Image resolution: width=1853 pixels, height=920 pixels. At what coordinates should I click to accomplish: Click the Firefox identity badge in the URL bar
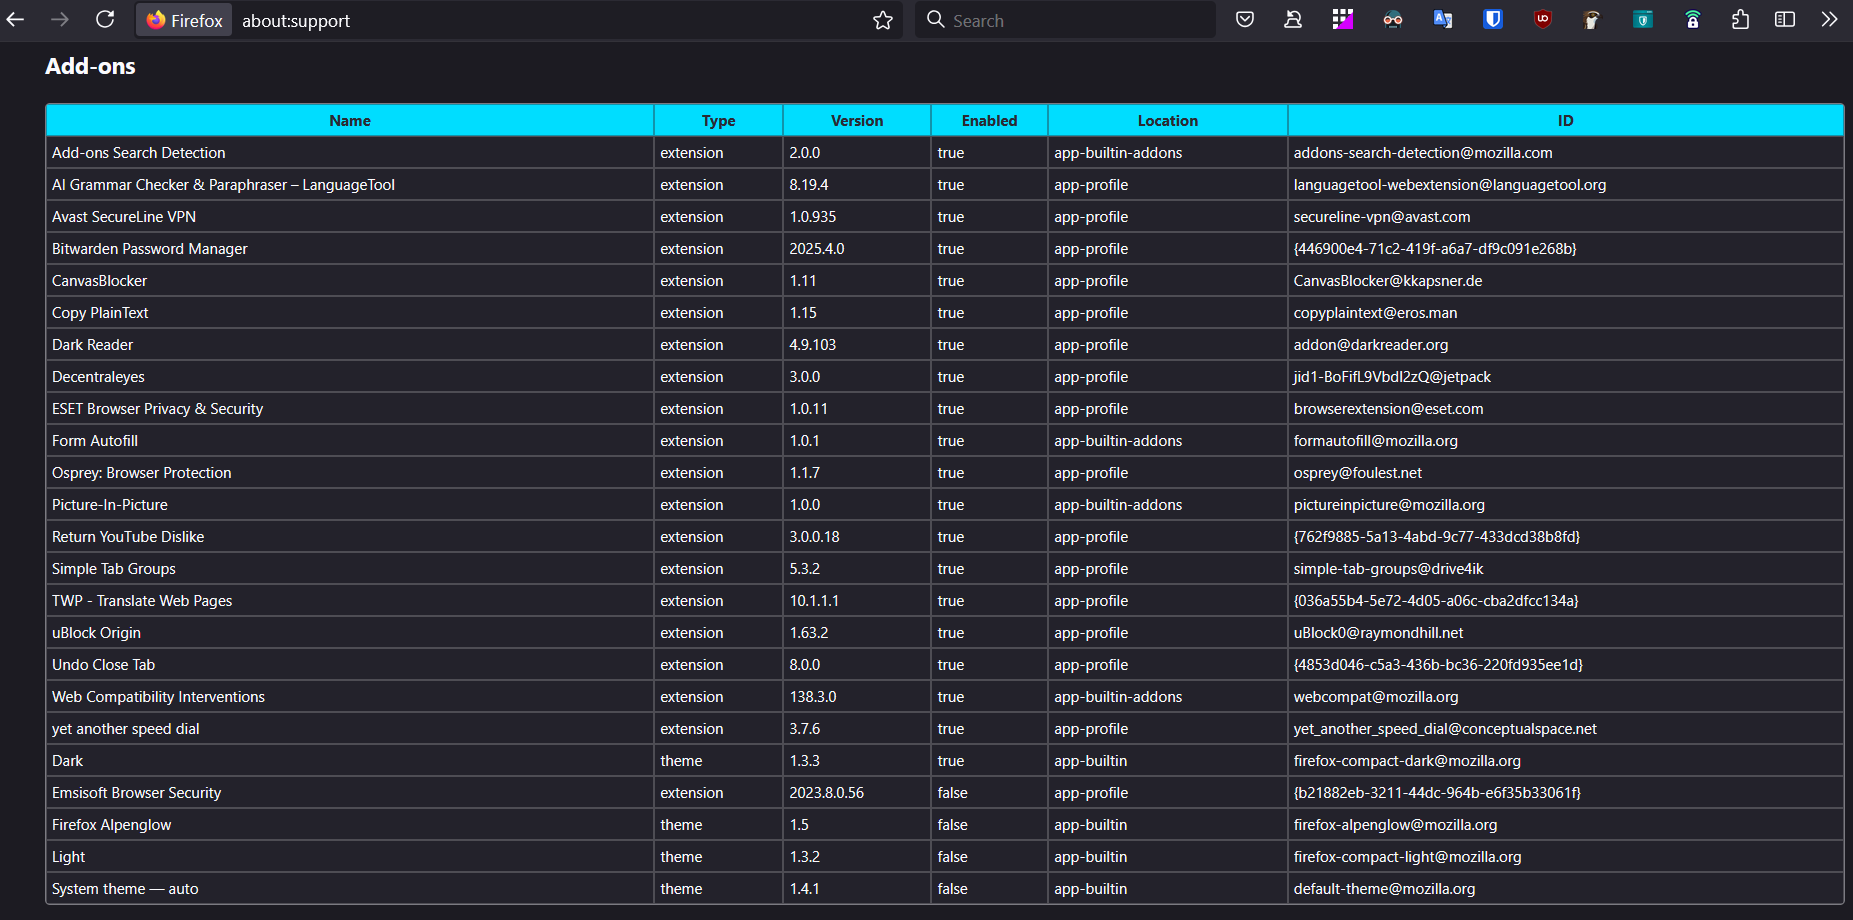coord(185,20)
